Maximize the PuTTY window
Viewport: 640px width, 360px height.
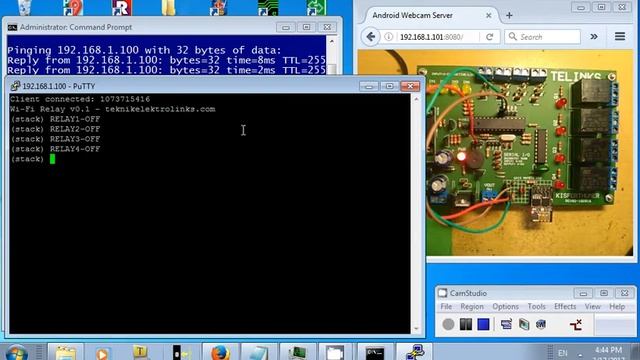point(389,86)
